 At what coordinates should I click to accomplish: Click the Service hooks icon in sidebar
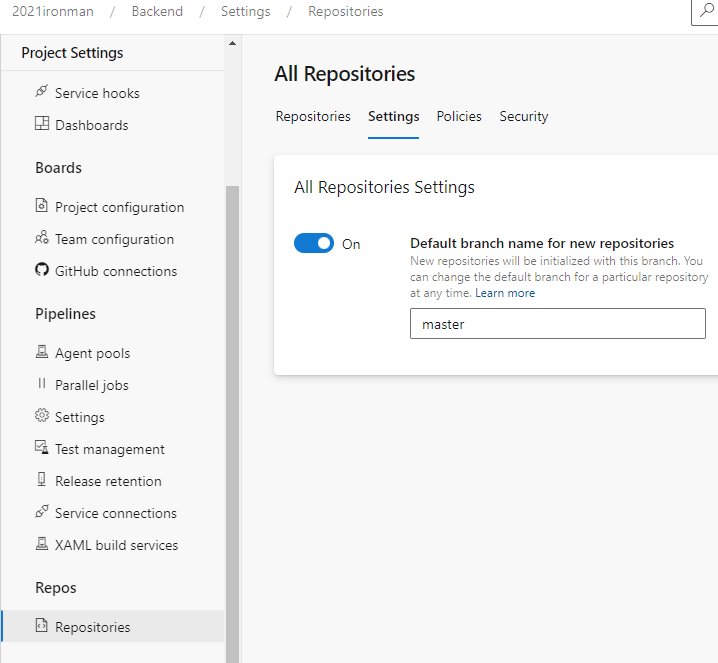click(42, 92)
